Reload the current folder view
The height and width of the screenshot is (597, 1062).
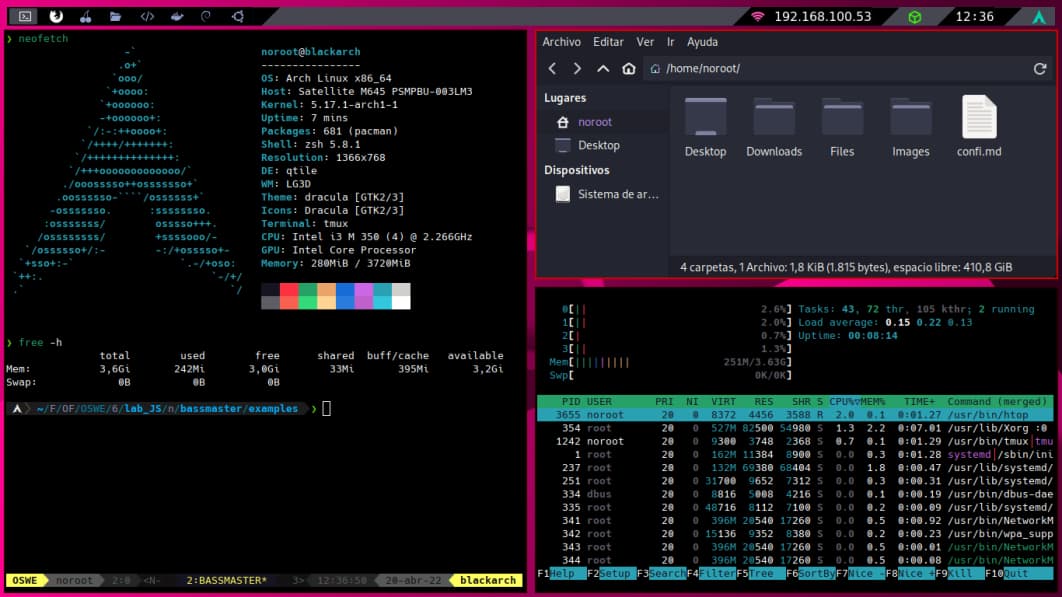[x=1039, y=69]
